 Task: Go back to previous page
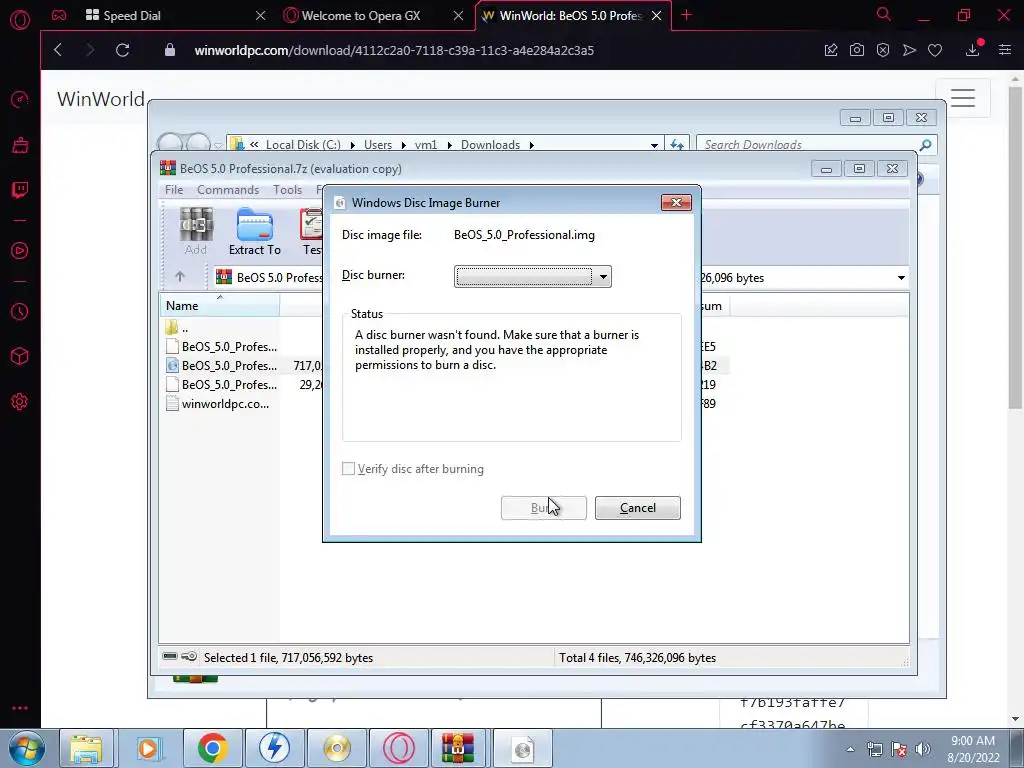58,50
